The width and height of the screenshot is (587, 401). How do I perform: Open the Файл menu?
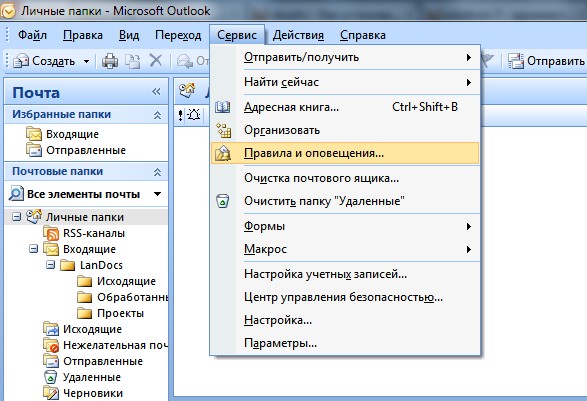[32, 35]
